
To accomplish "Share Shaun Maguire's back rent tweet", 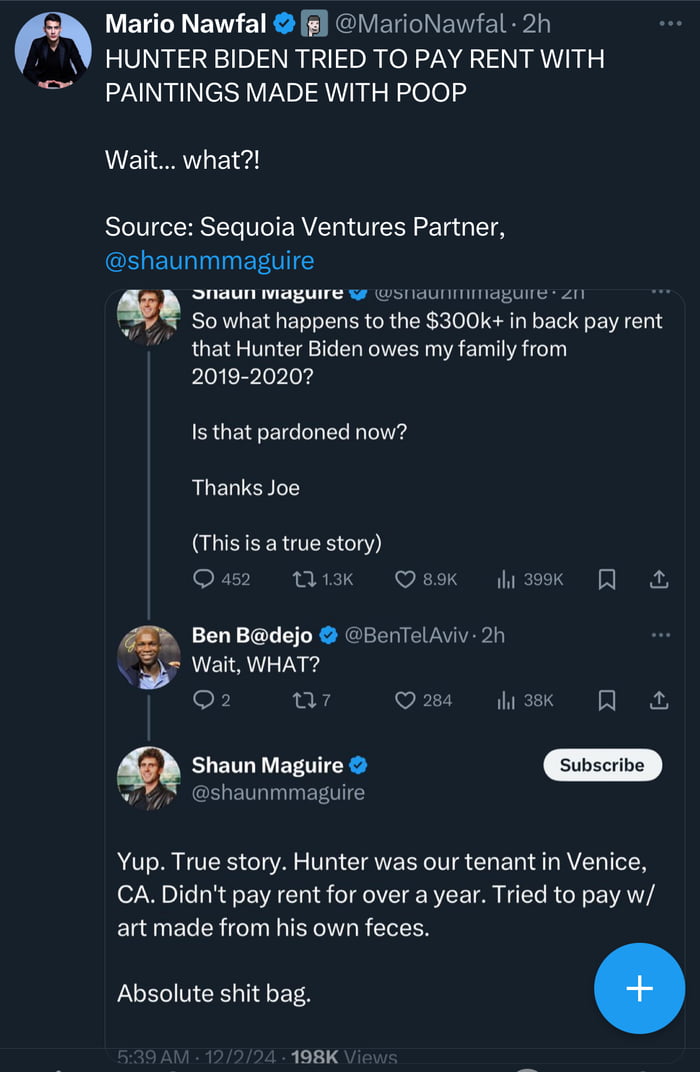I will pyautogui.click(x=659, y=579).
